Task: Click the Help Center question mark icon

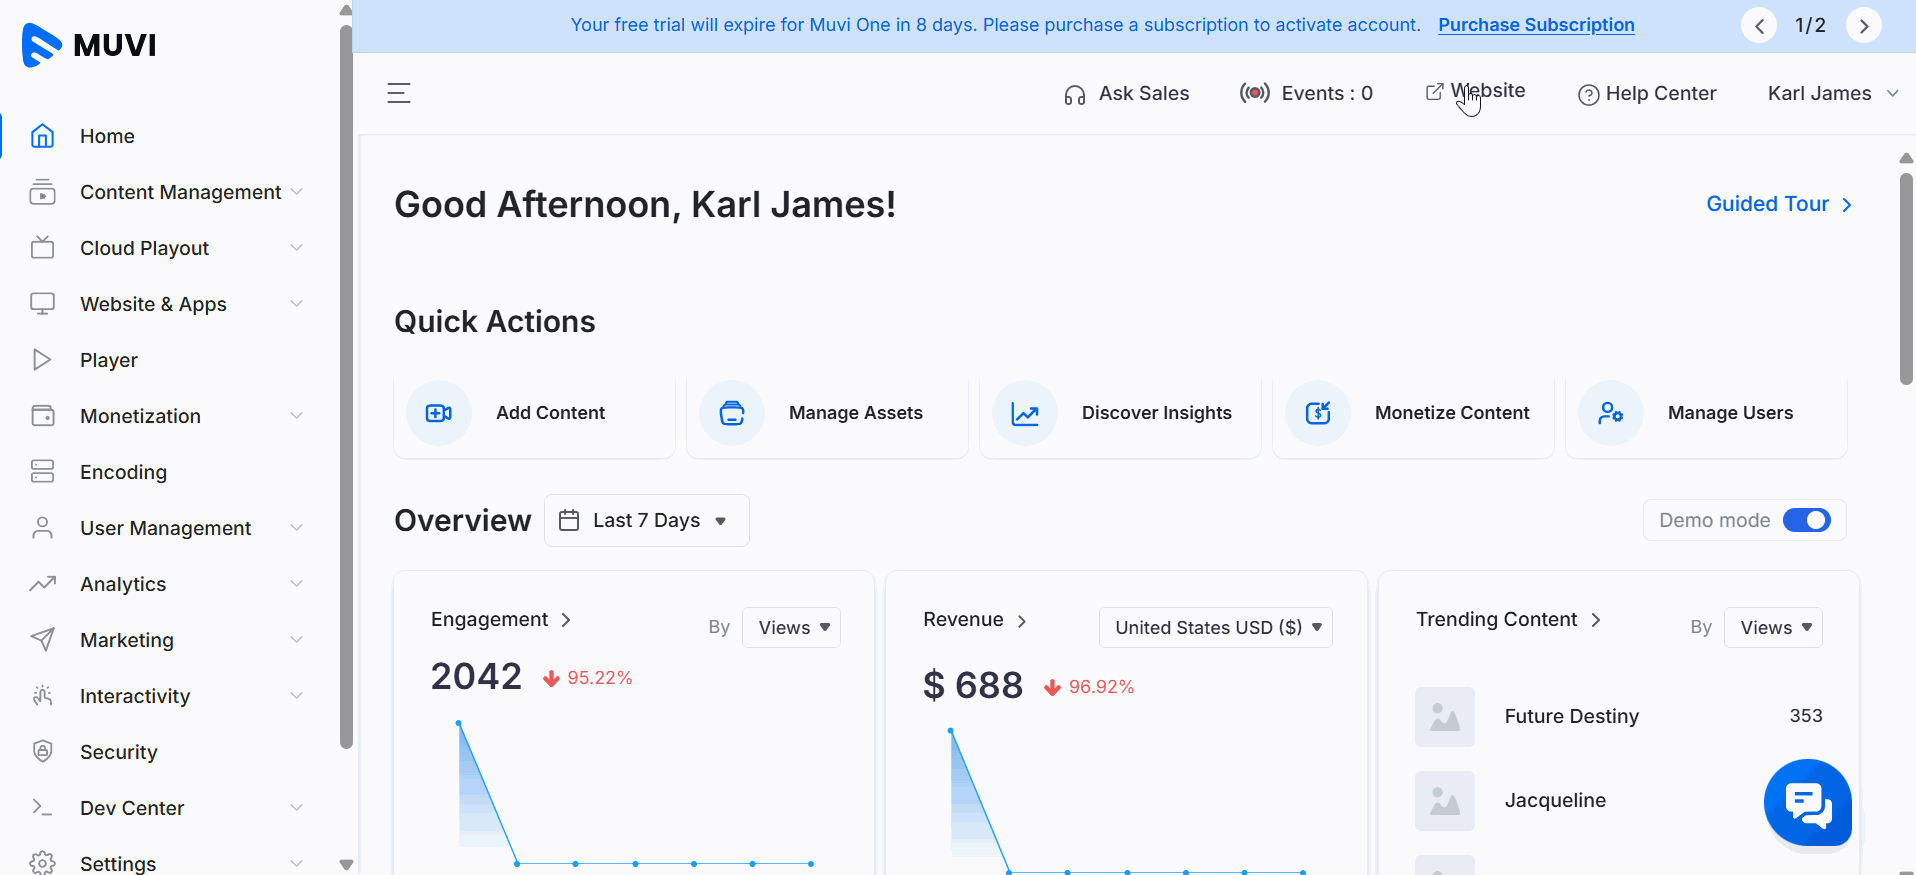Action: [x=1588, y=95]
